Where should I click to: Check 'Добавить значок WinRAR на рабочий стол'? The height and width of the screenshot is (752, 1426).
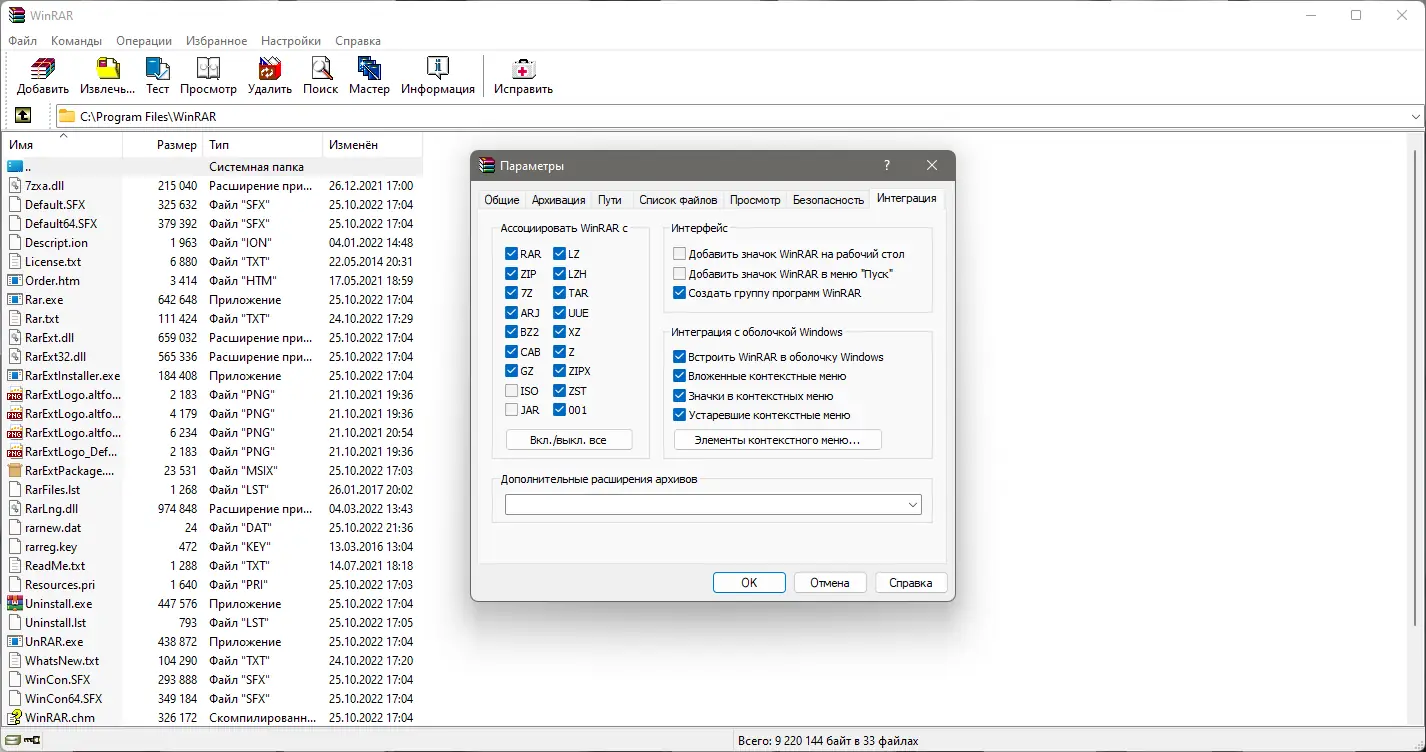coord(680,254)
